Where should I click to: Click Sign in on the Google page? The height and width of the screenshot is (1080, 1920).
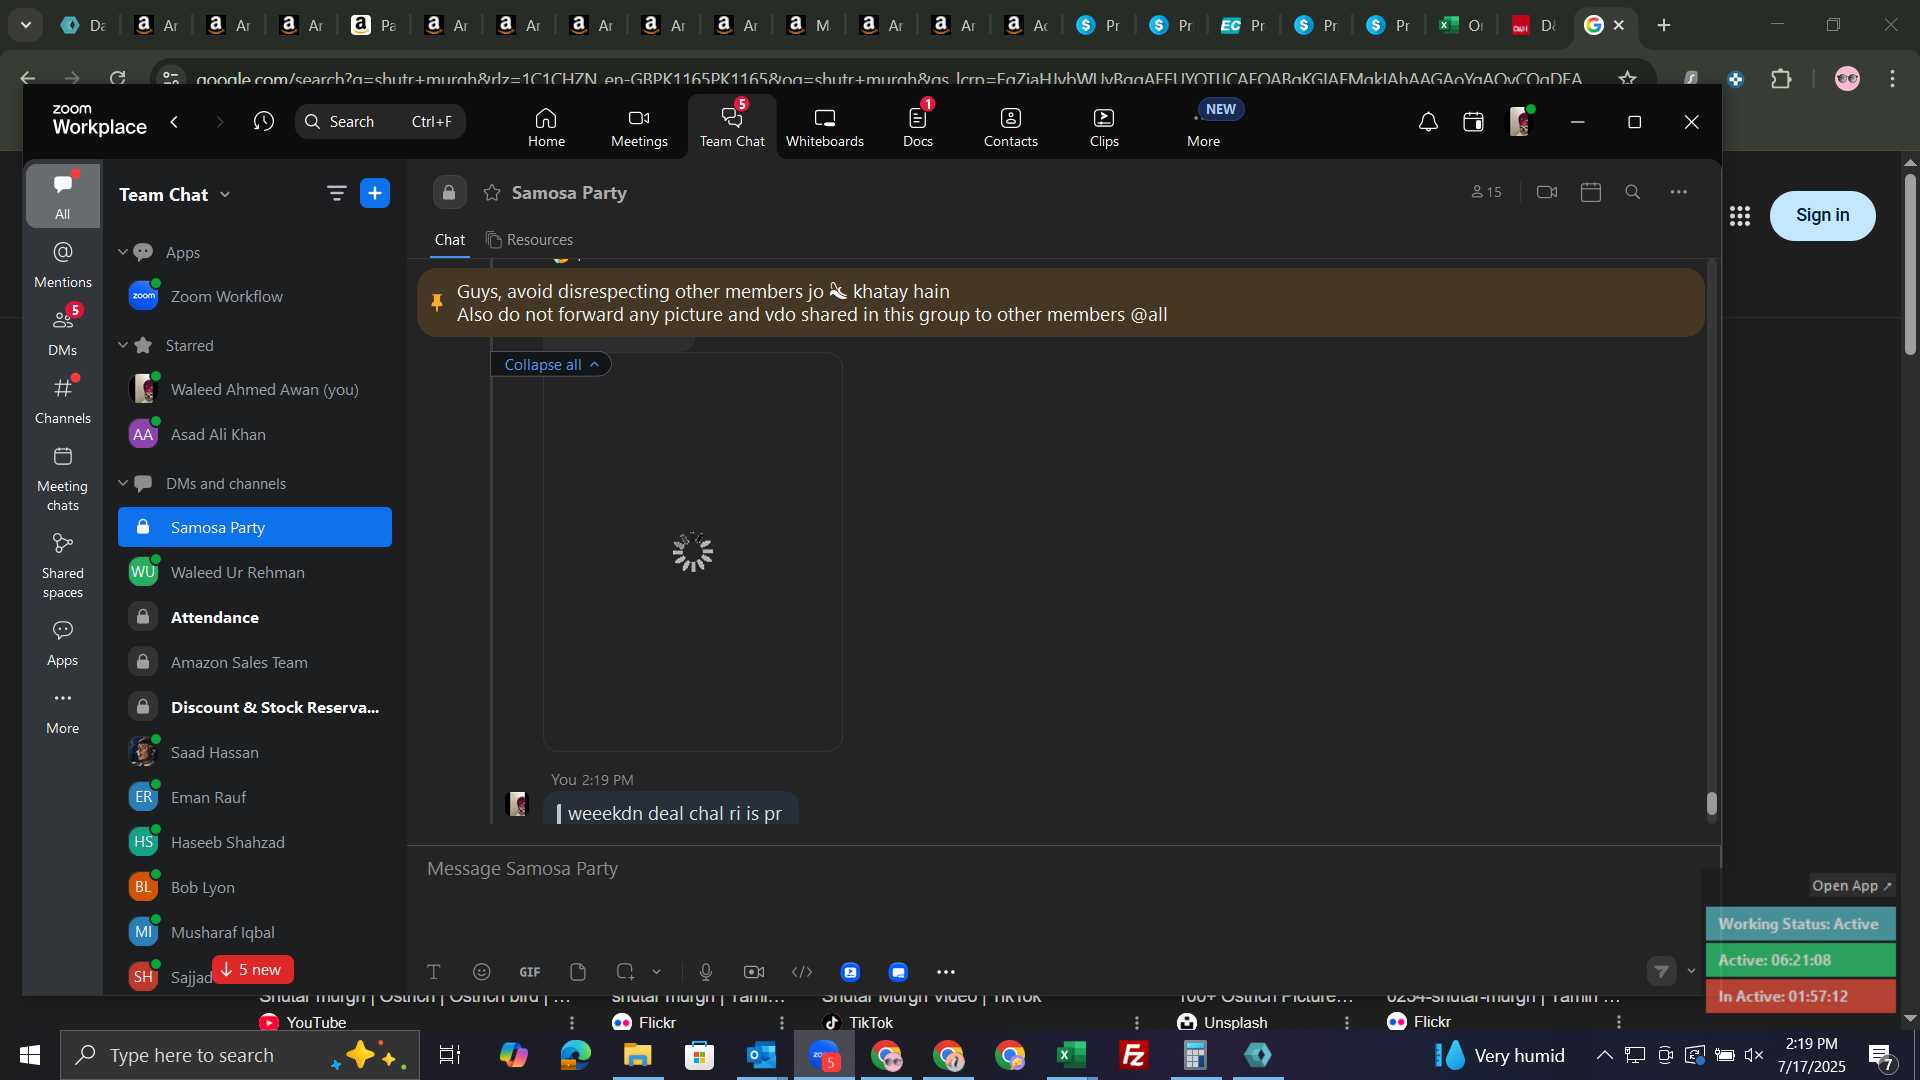point(1822,215)
